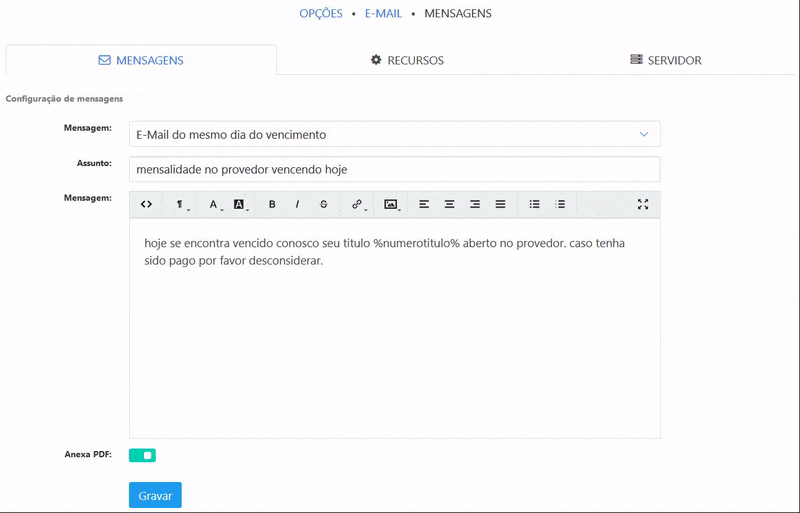Toggle HTML code view in editor
Viewport: 800px width, 513px height.
pyautogui.click(x=146, y=204)
